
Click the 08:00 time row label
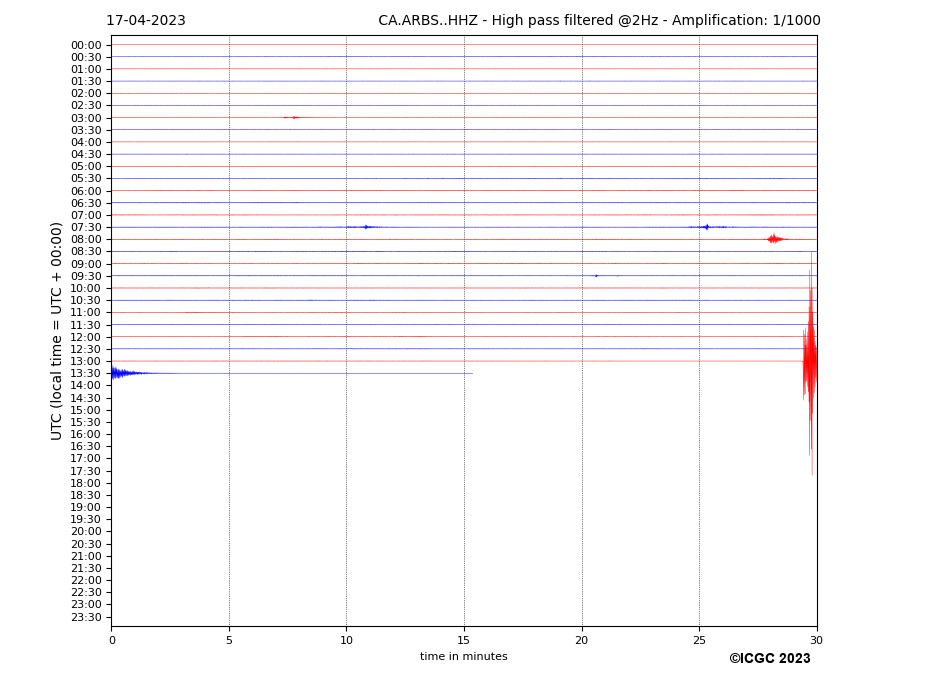coord(86,239)
